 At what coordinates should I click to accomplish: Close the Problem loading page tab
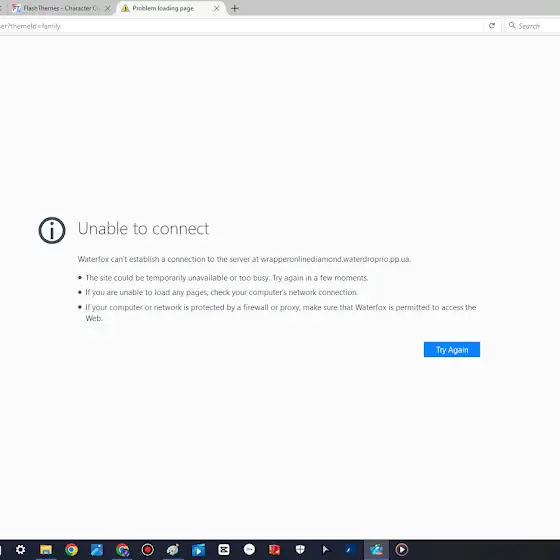click(216, 8)
